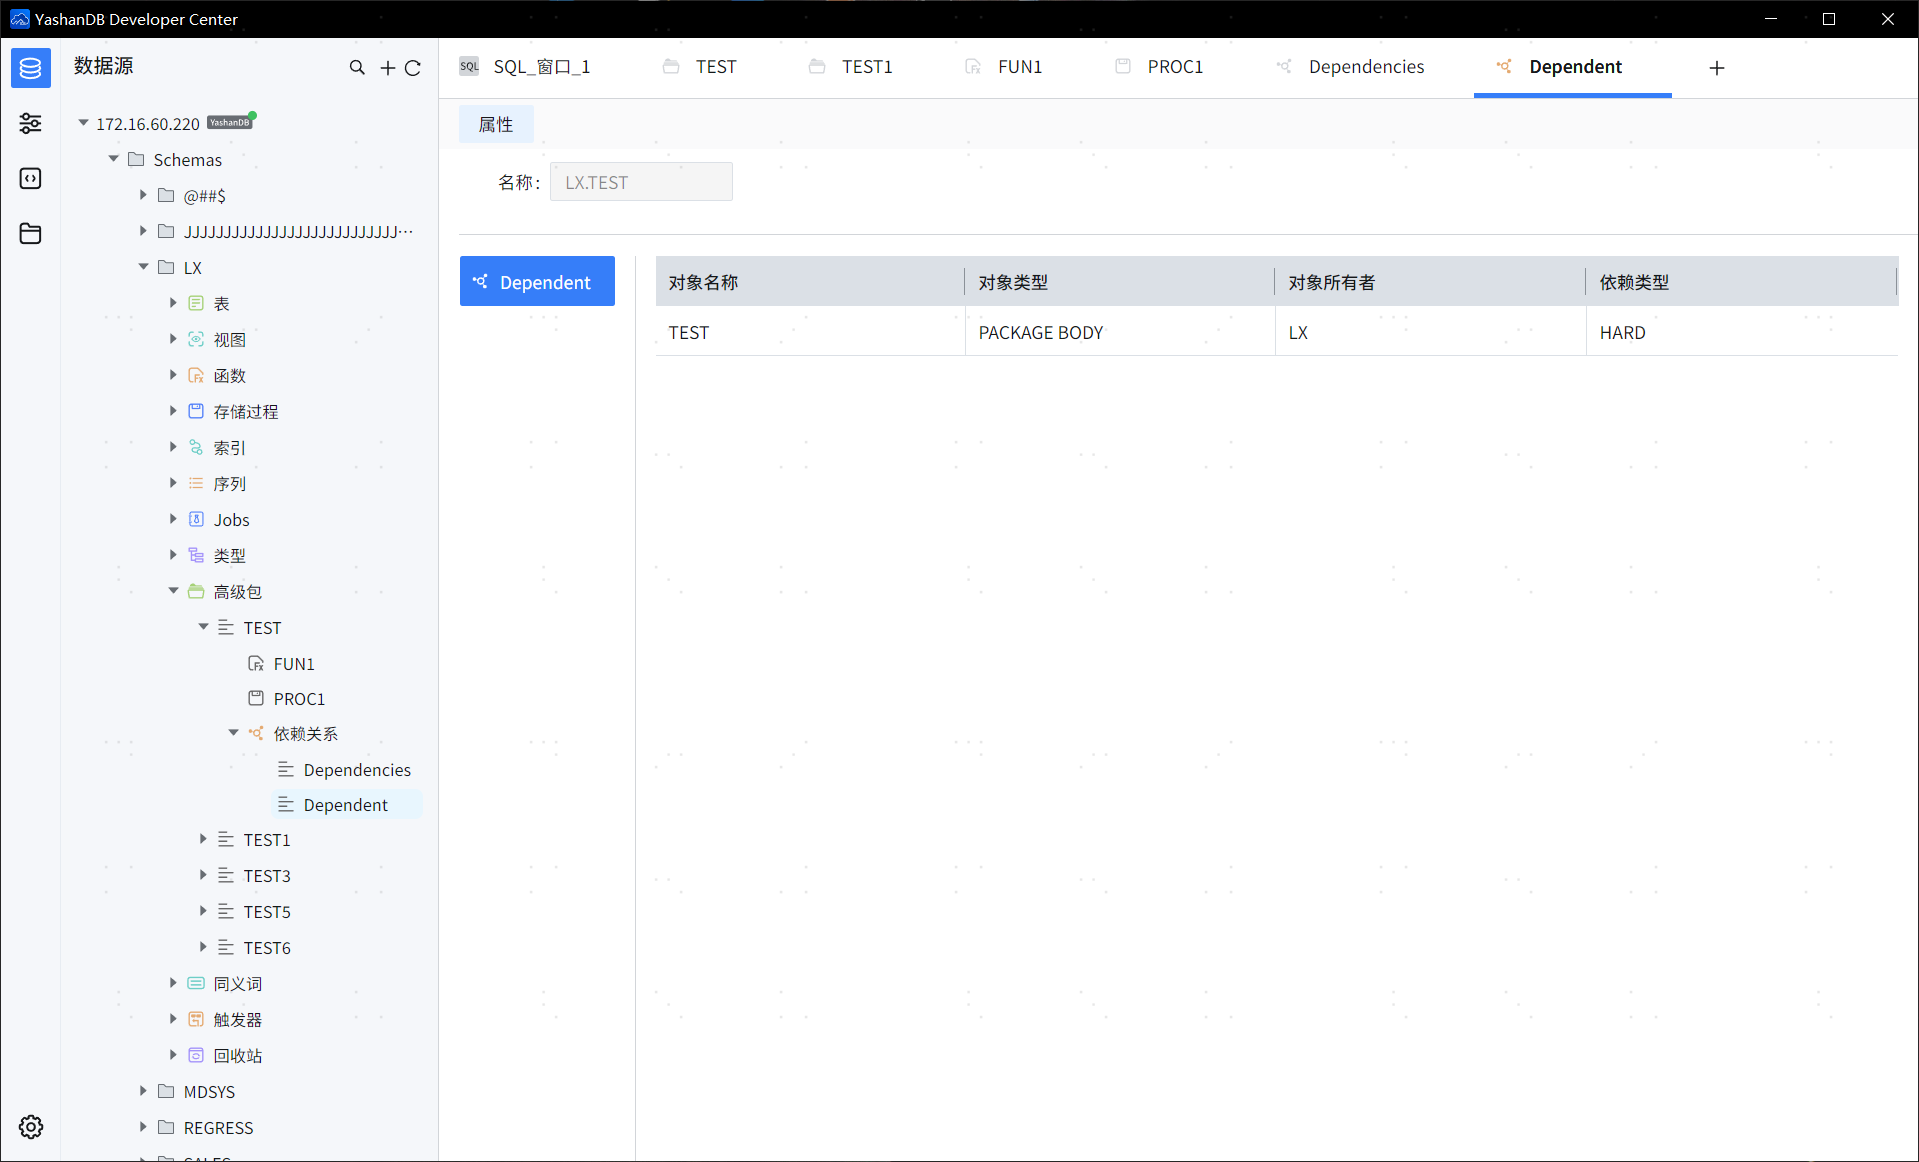The image size is (1919, 1162).
Task: Expand the TEST1 package node
Action: tap(203, 839)
